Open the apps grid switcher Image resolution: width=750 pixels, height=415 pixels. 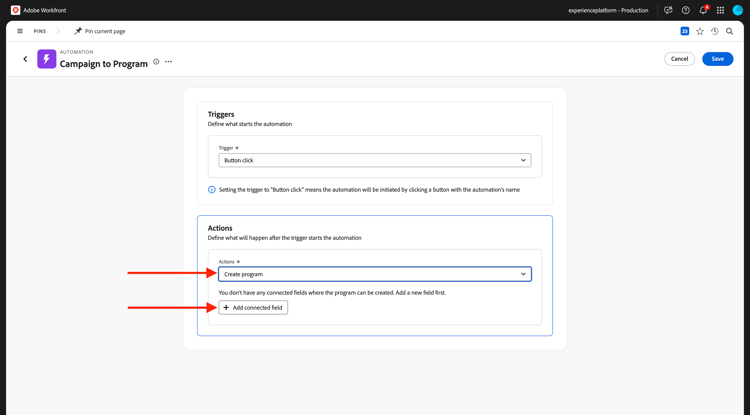pos(720,10)
